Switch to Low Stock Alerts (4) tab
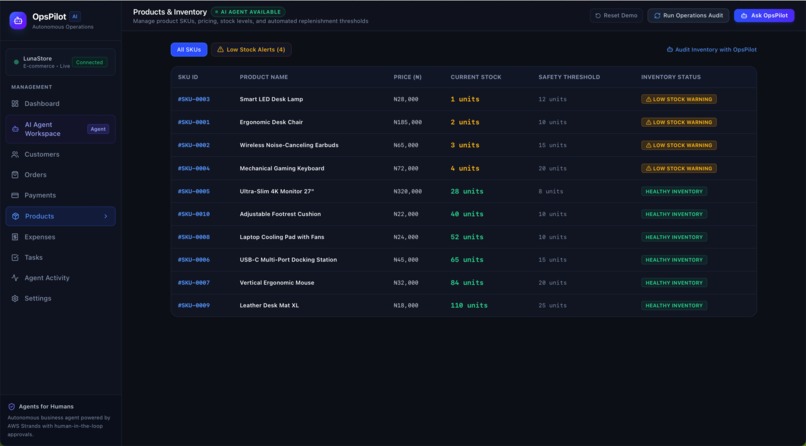 tap(251, 50)
